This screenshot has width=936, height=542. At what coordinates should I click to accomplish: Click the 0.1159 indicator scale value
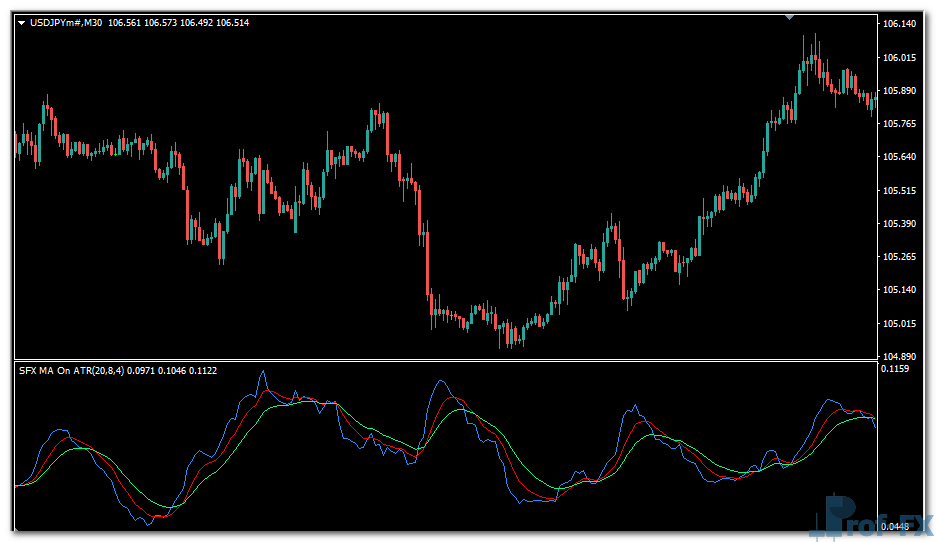[x=897, y=369]
